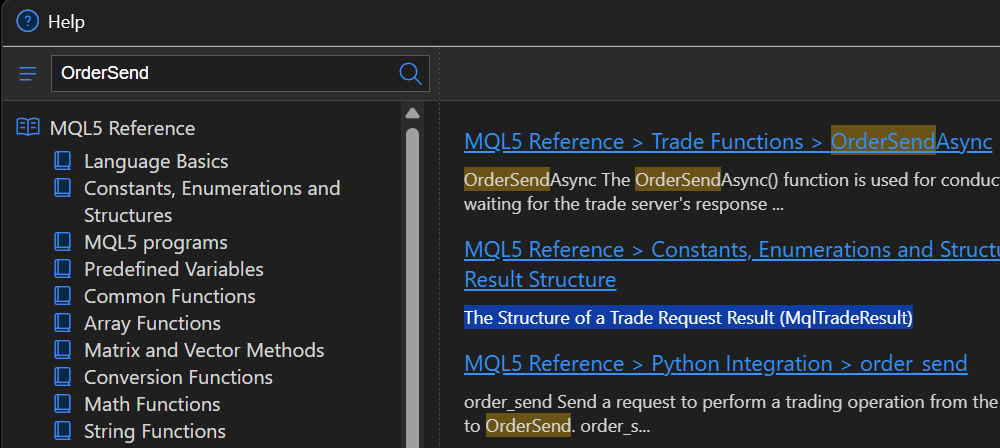The image size is (1000, 448).
Task: Click the search magnifier icon
Action: point(410,73)
